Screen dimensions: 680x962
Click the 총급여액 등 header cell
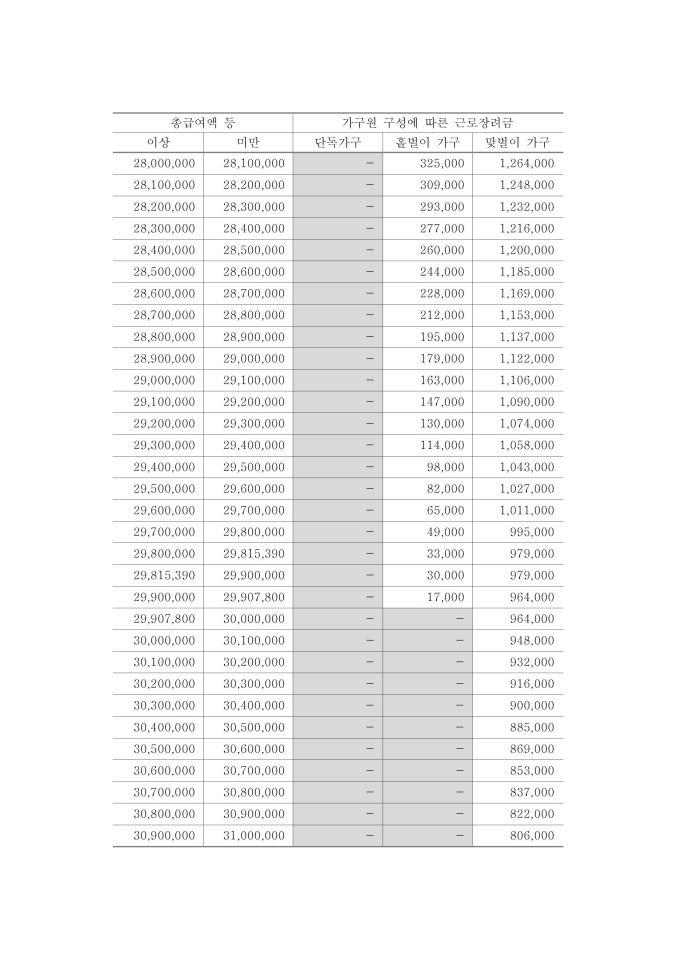click(x=203, y=122)
